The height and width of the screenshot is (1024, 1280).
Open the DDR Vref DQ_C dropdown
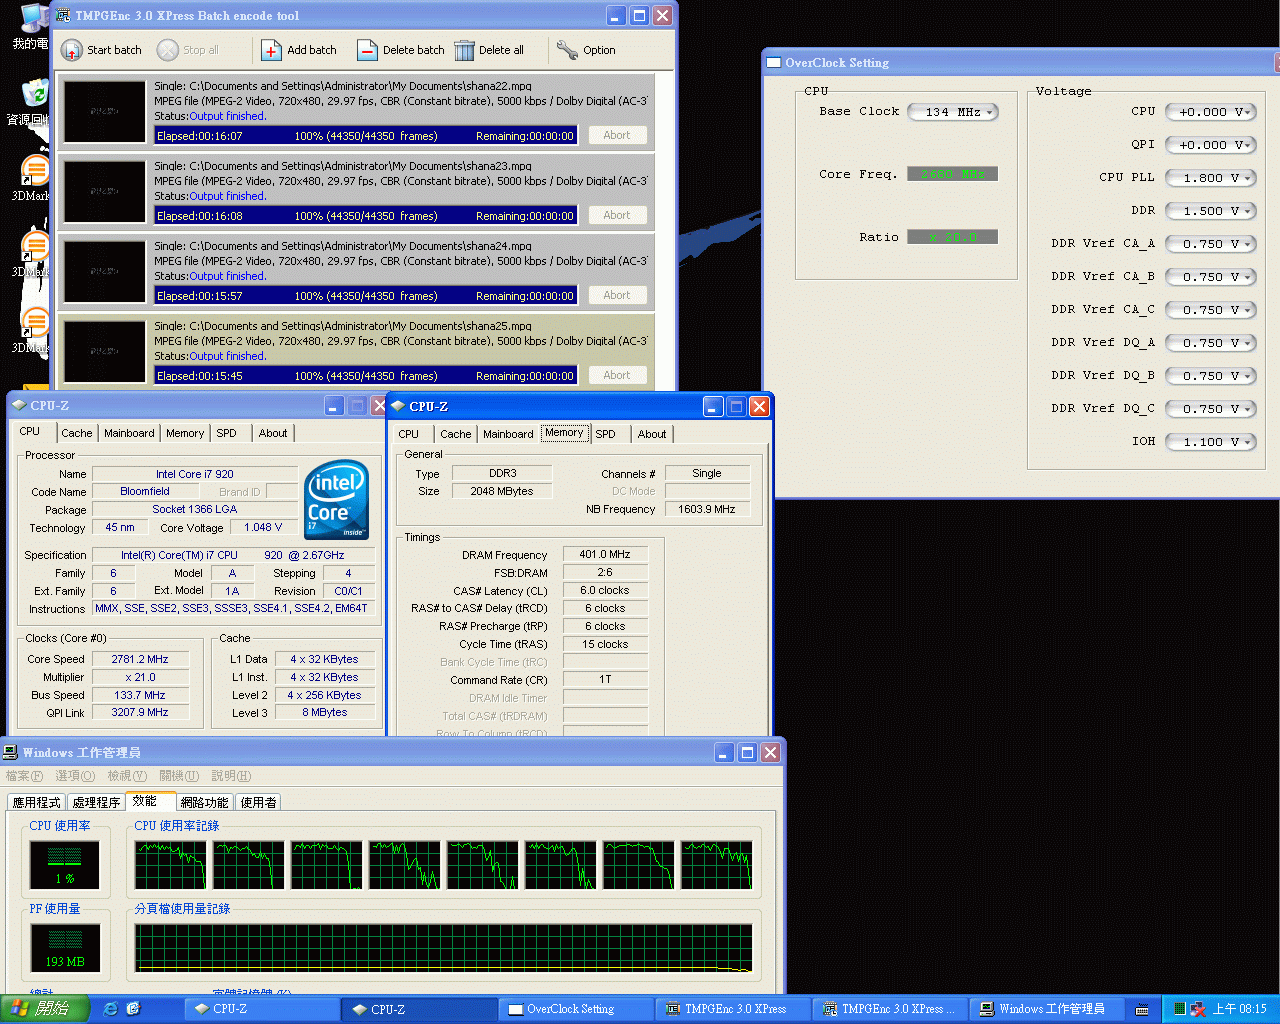click(1210, 409)
